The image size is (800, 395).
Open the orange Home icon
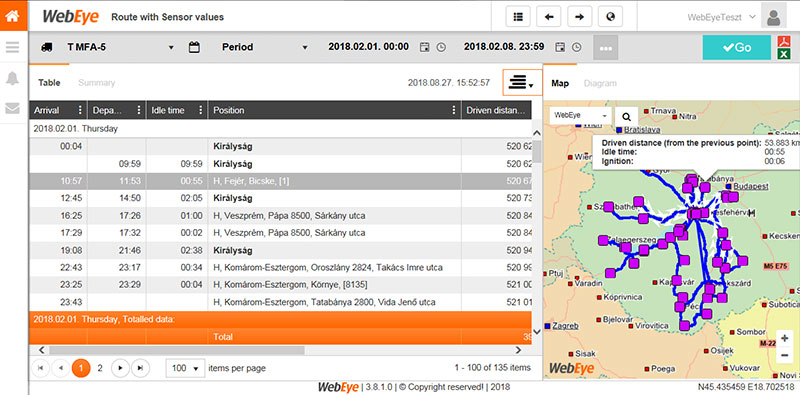13,16
